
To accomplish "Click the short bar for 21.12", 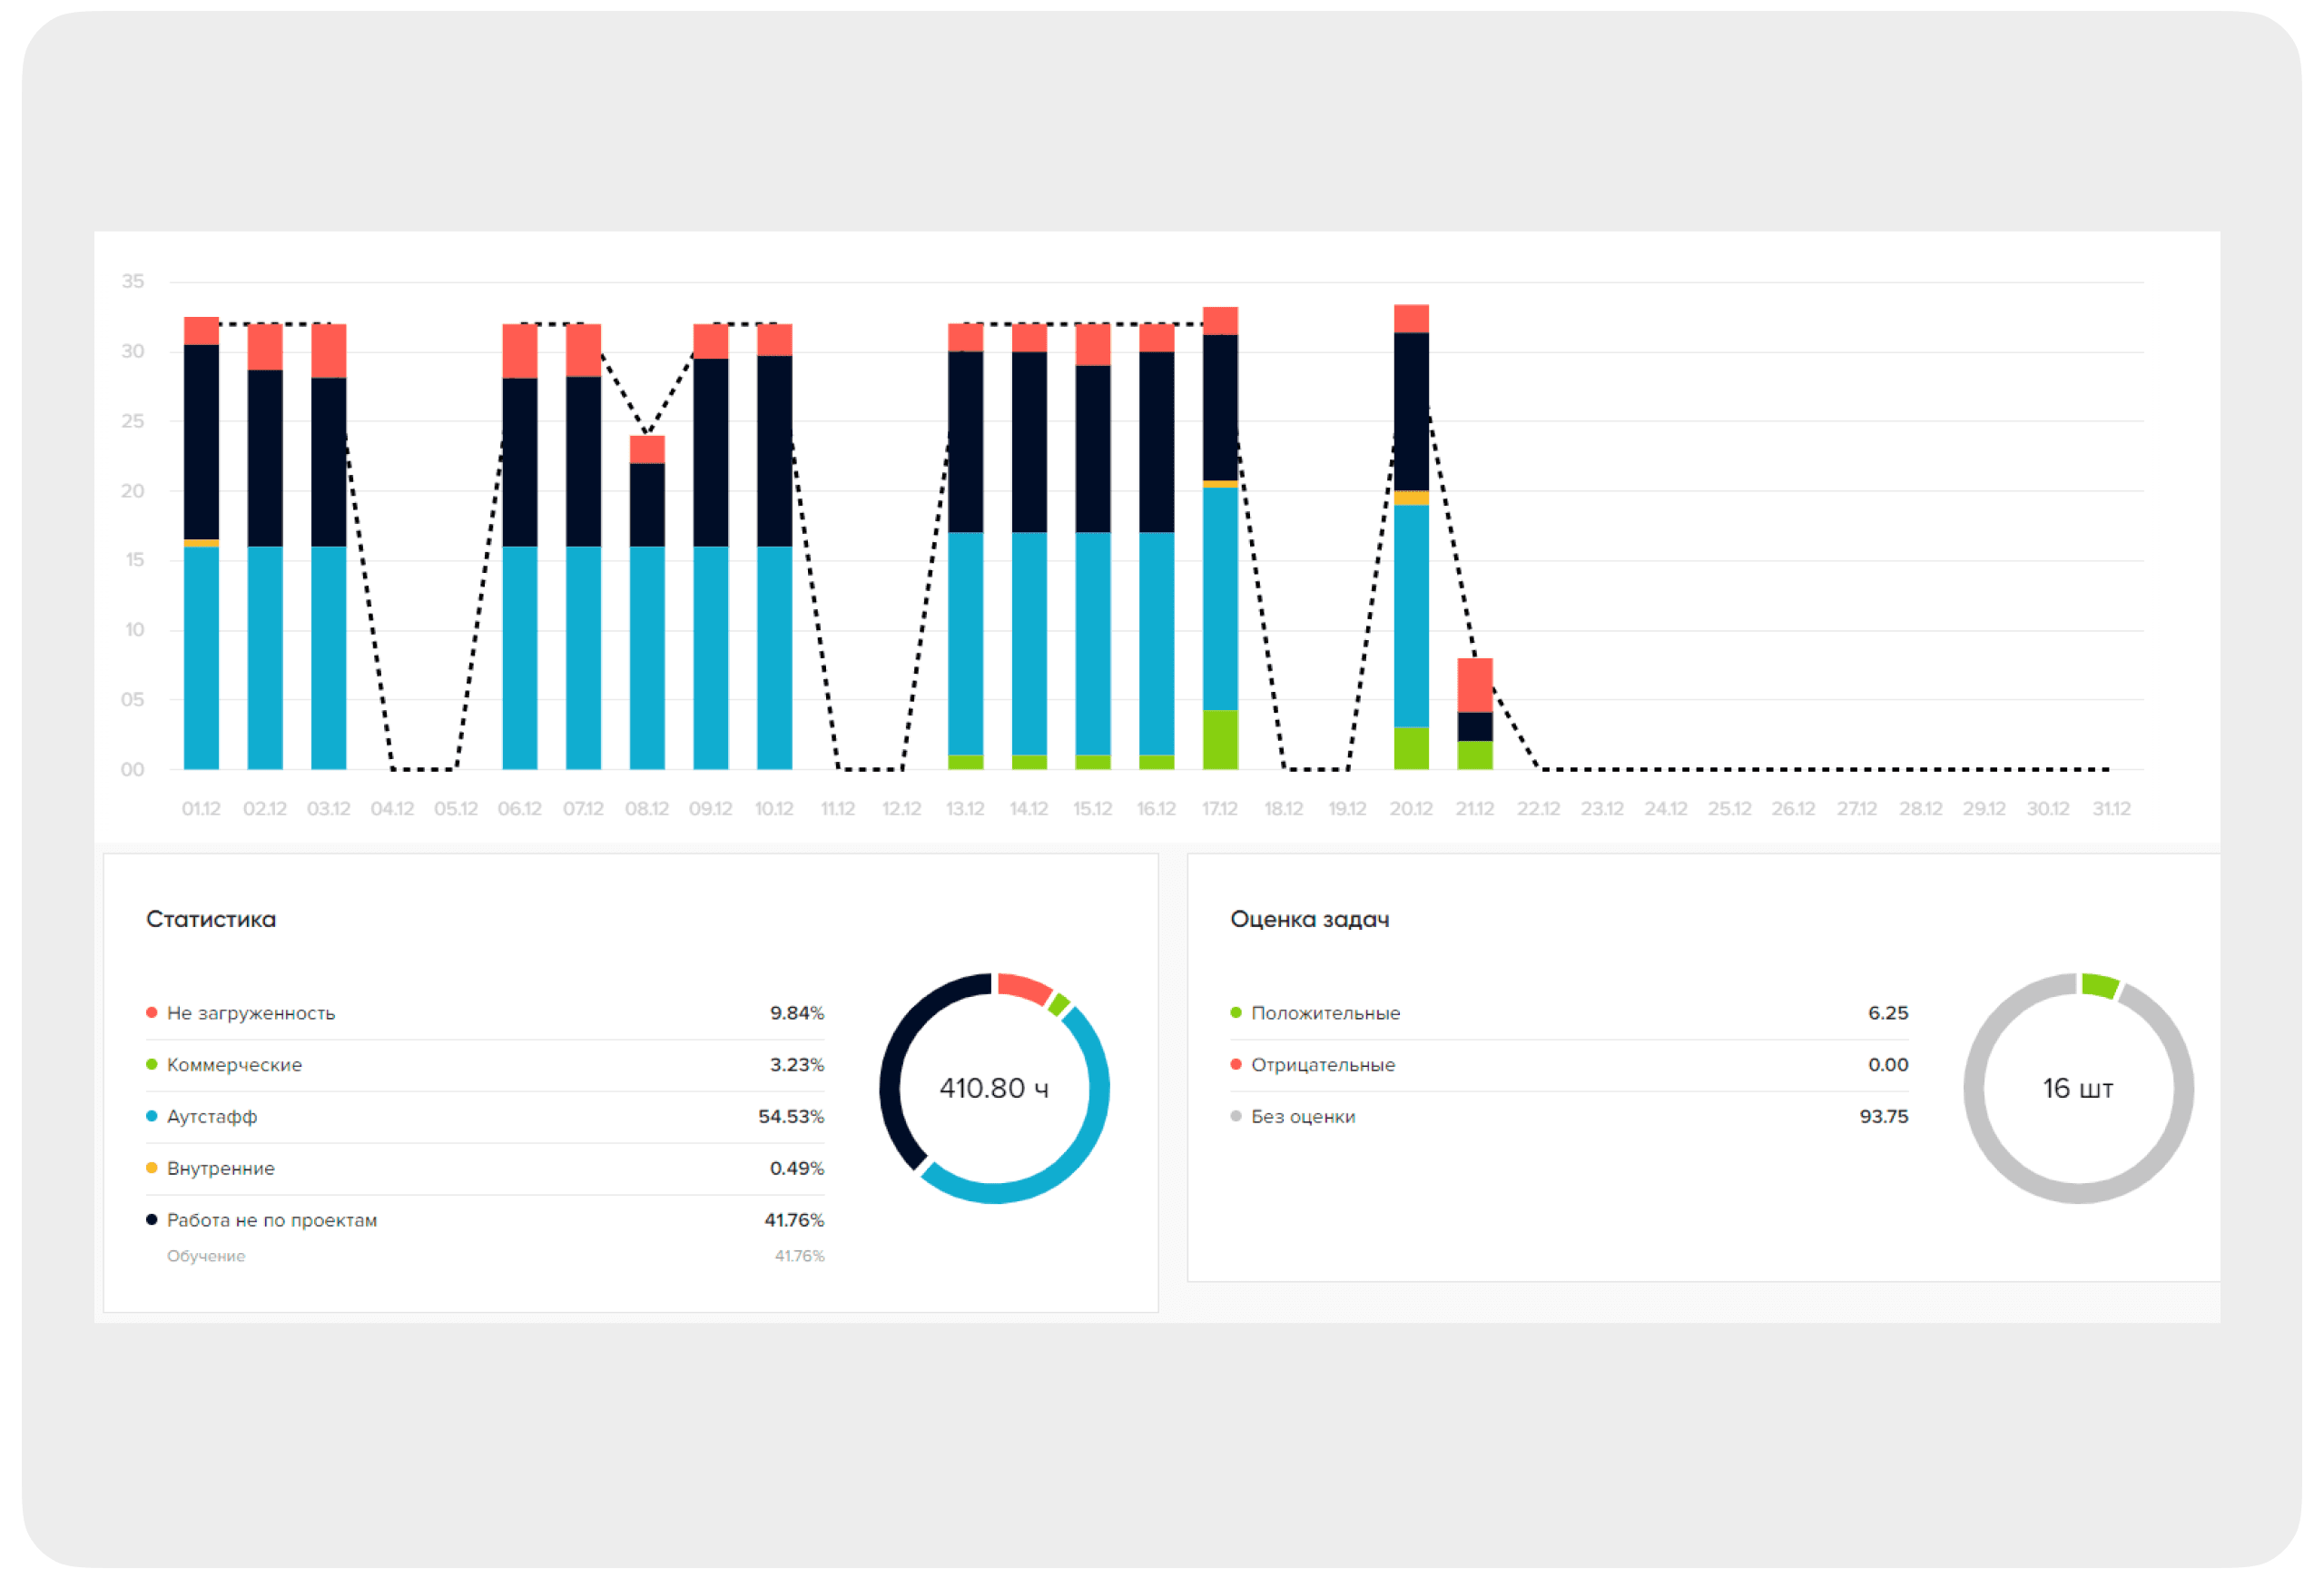I will [x=1475, y=715].
